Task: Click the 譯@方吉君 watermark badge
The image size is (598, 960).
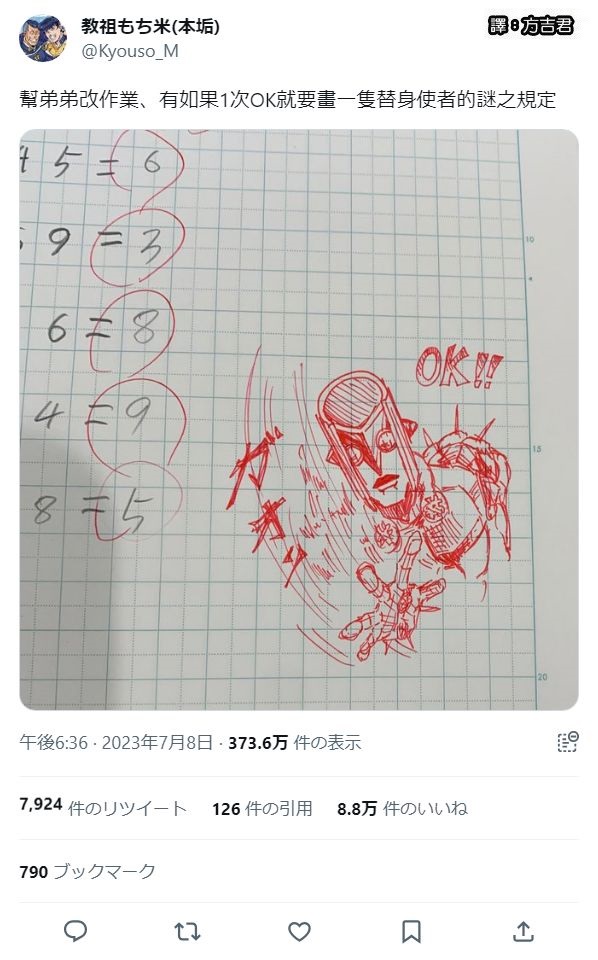Action: 531,26
